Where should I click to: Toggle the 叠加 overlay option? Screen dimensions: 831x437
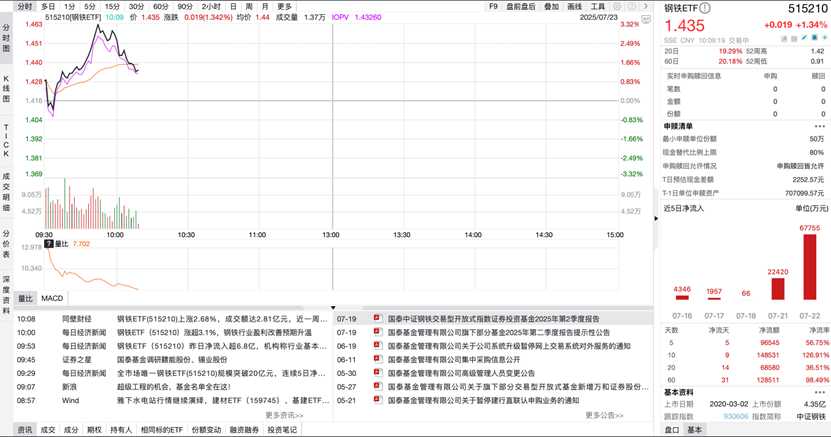(552, 6)
